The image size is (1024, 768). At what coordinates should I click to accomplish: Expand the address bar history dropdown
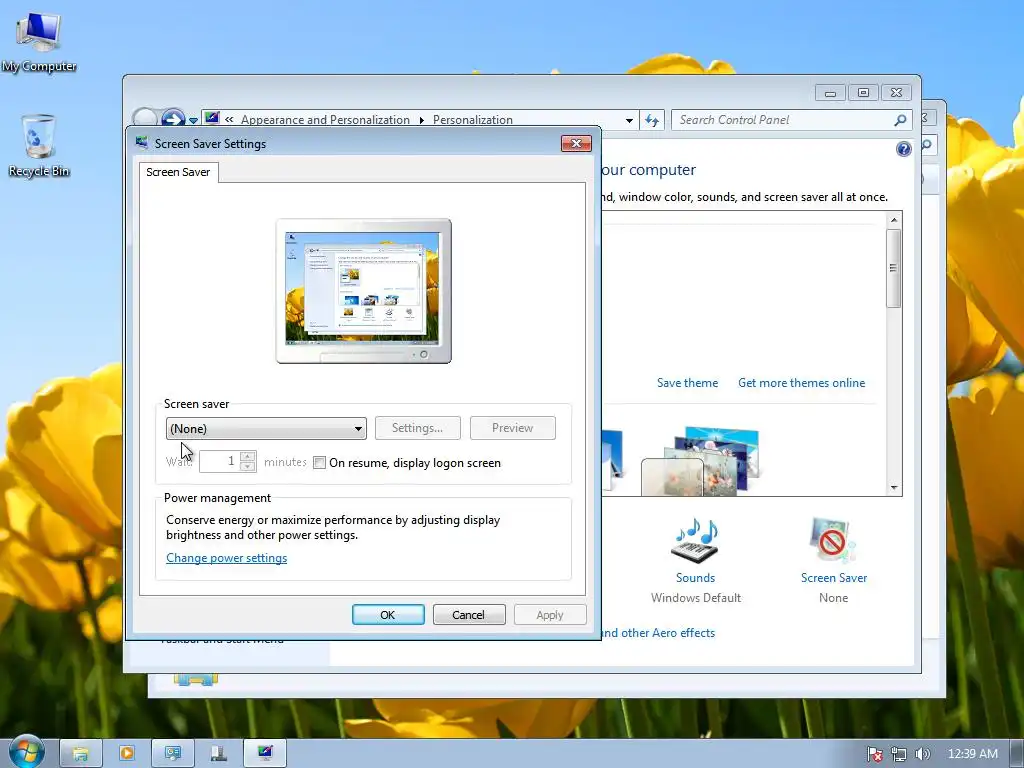point(629,120)
